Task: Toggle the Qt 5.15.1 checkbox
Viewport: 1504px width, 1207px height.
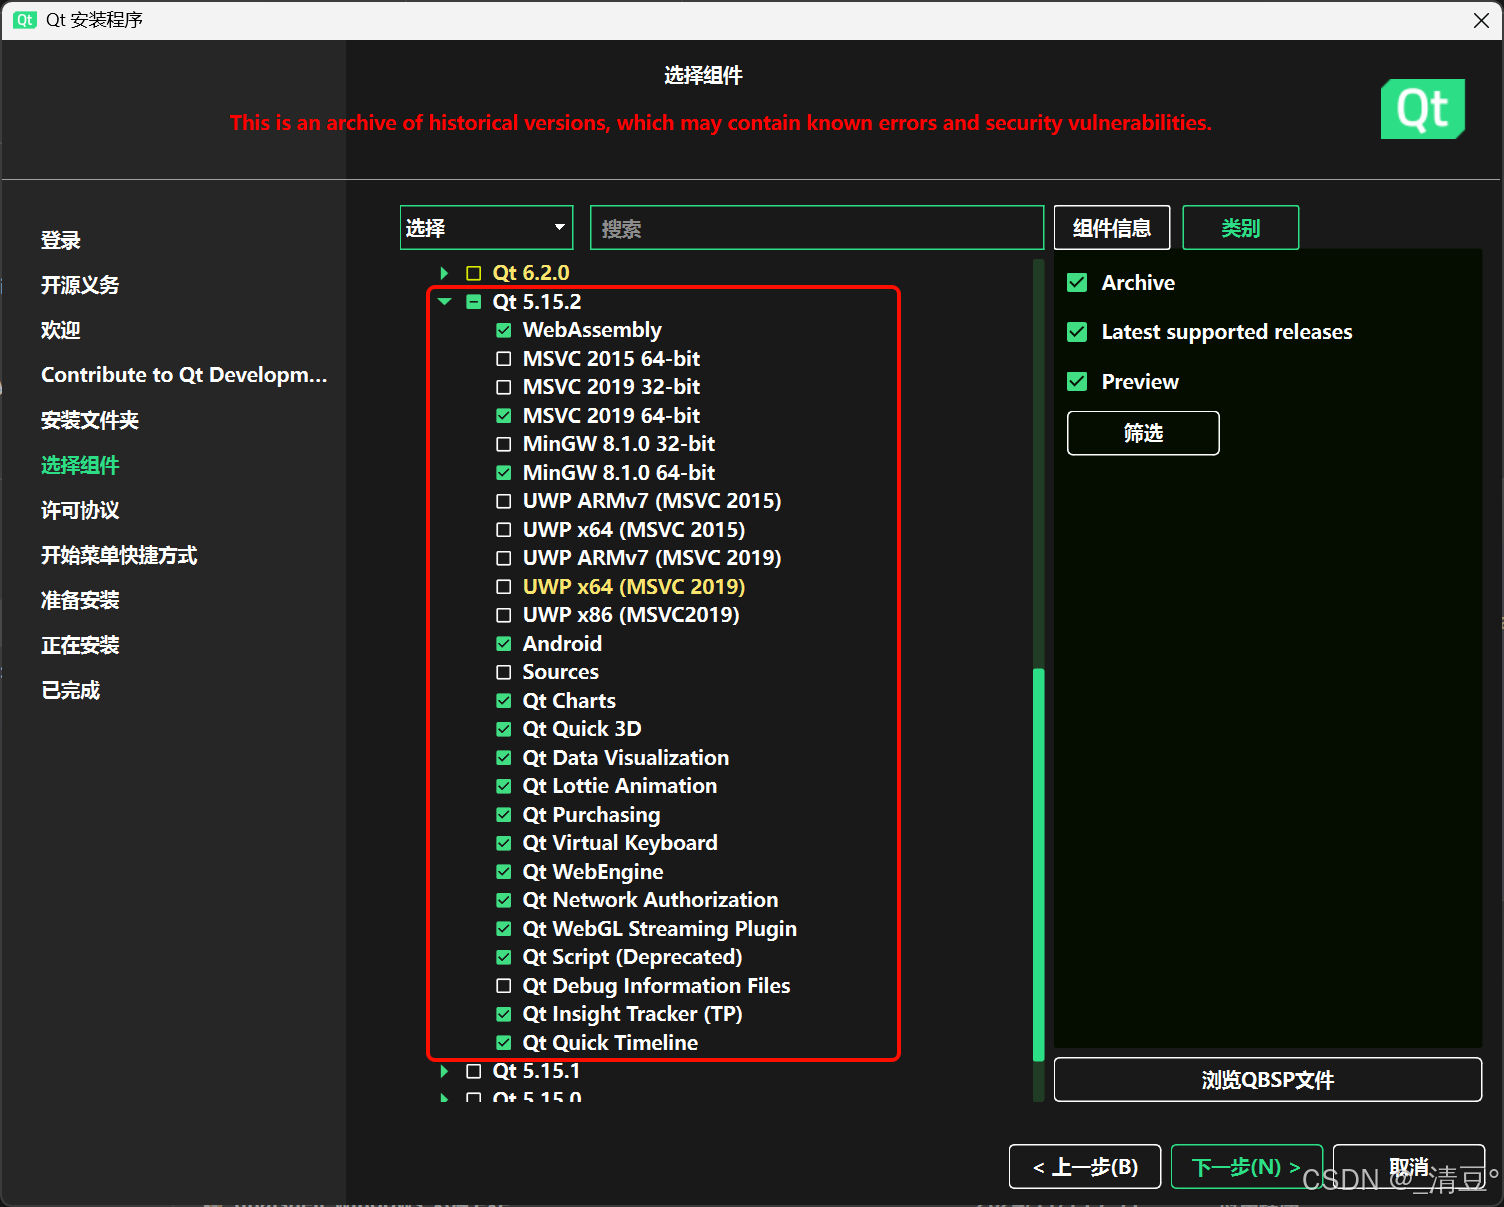Action: pos(474,1071)
